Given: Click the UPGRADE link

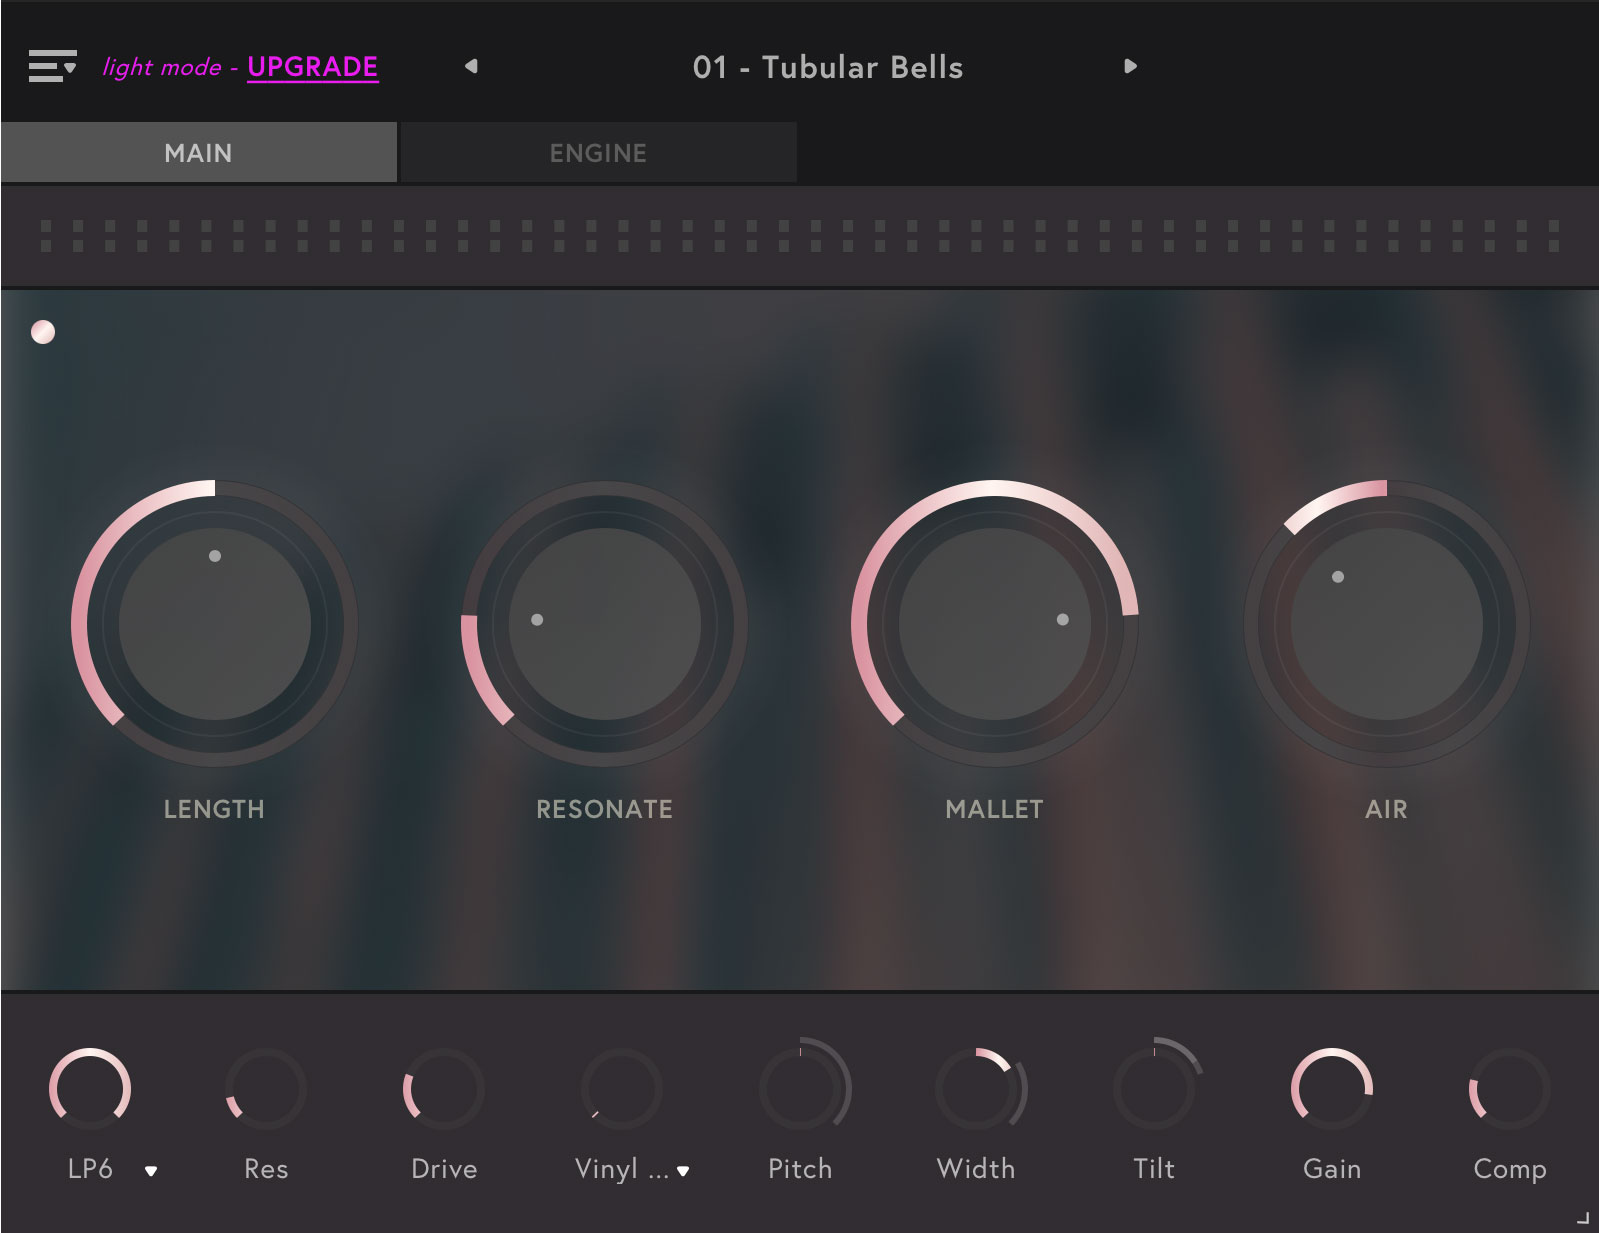Looking at the screenshot, I should coord(313,67).
